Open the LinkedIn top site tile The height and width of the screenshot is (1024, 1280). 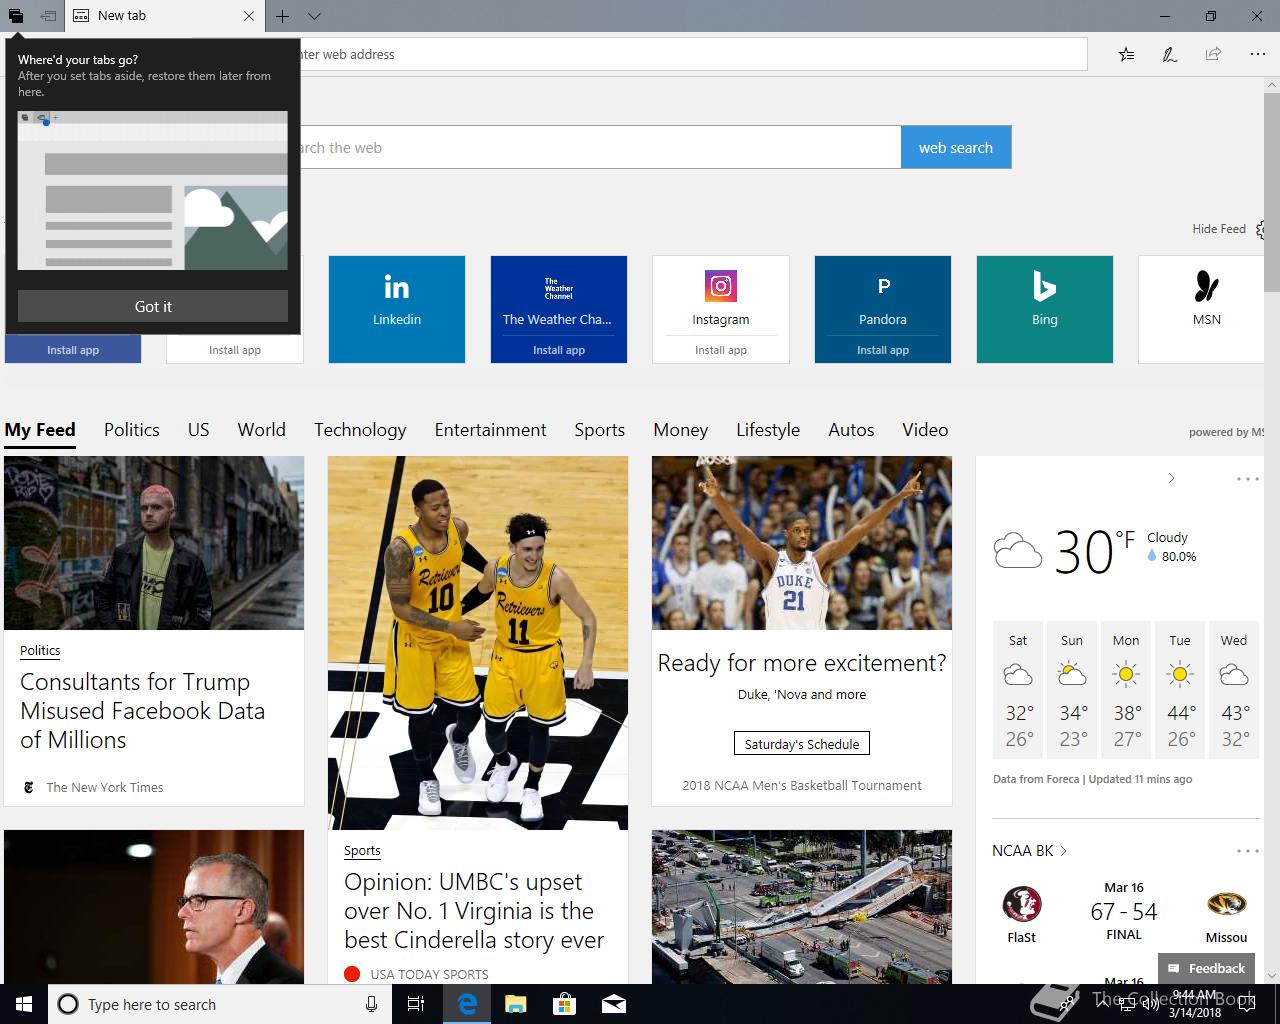pyautogui.click(x=397, y=309)
